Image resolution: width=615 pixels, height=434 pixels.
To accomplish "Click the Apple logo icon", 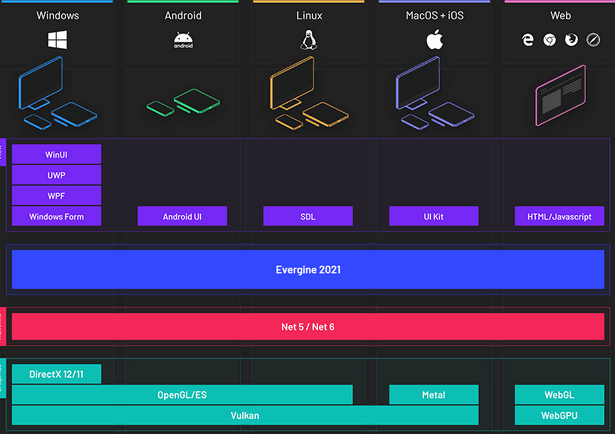I will pos(434,40).
